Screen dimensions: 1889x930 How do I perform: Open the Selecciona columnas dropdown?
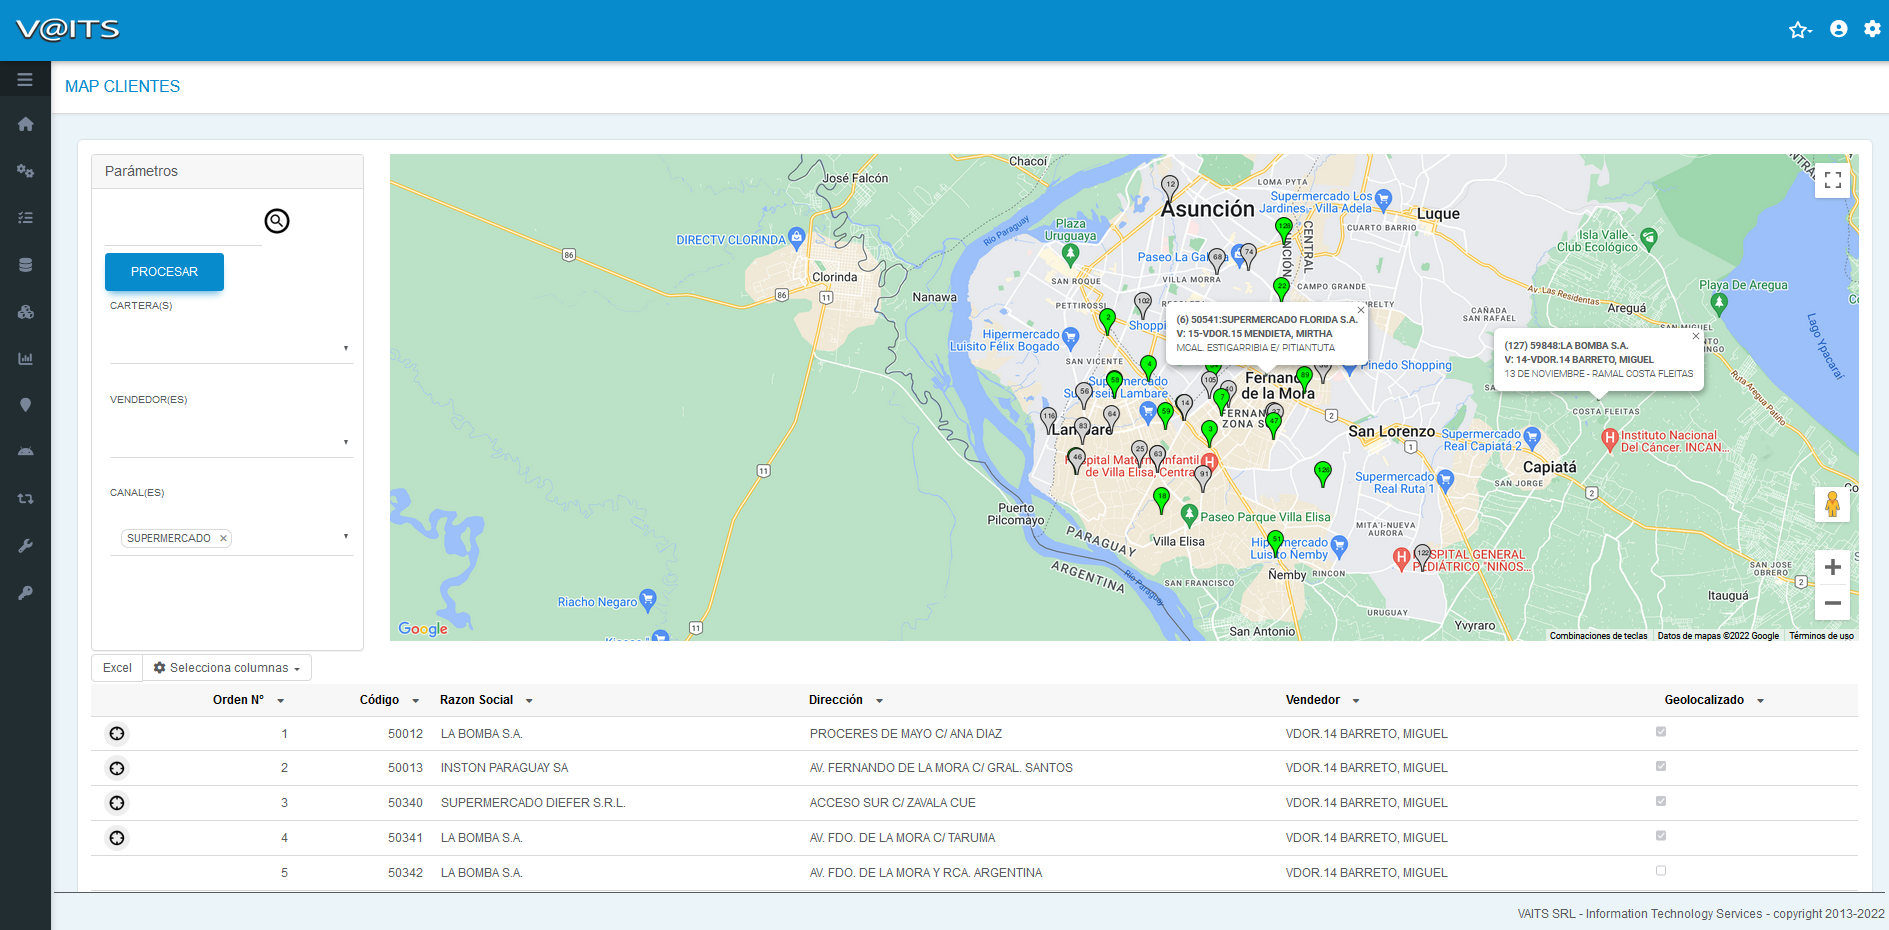(227, 668)
